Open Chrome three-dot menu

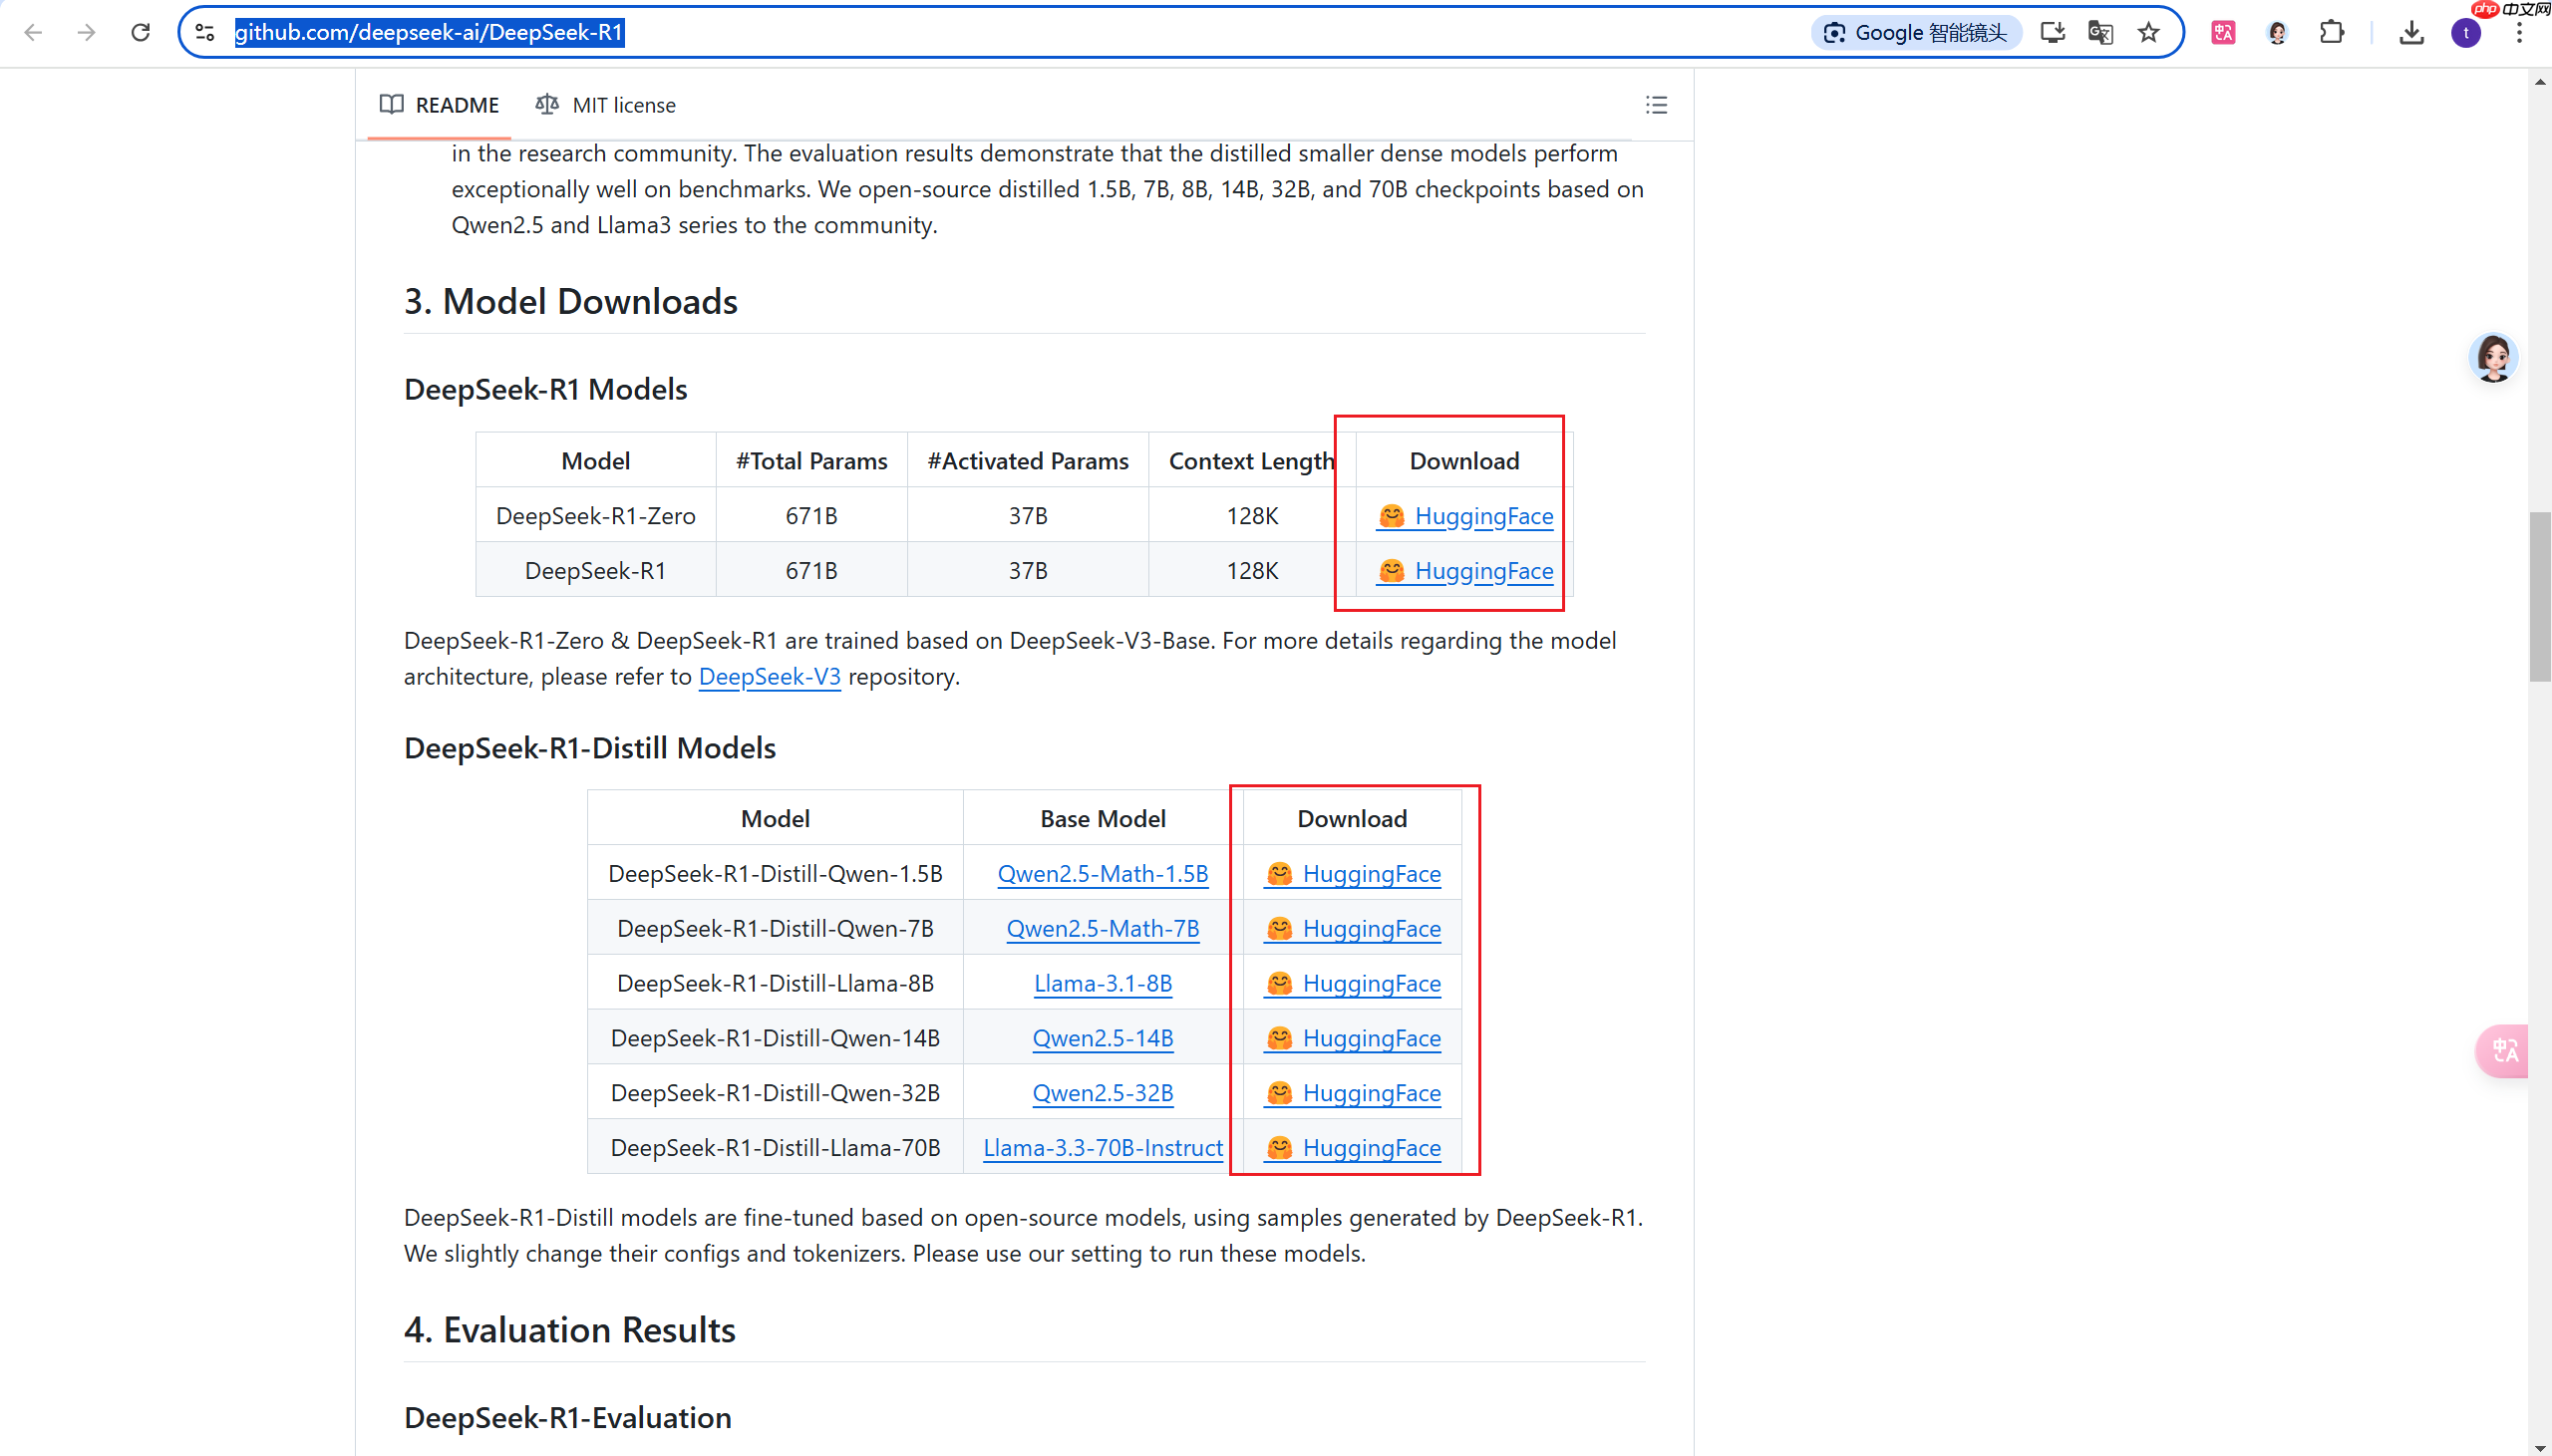pos(2519,33)
